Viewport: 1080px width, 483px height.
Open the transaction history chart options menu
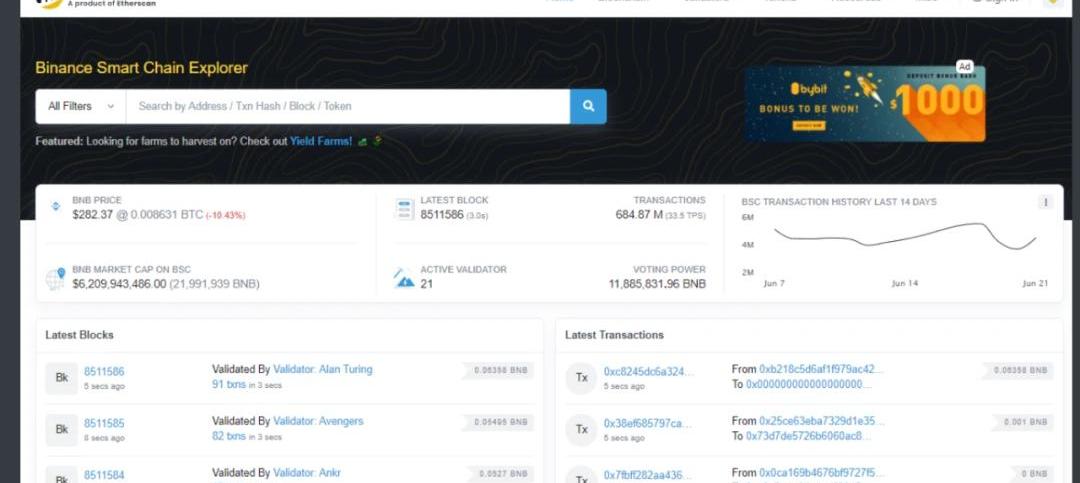pyautogui.click(x=1046, y=202)
